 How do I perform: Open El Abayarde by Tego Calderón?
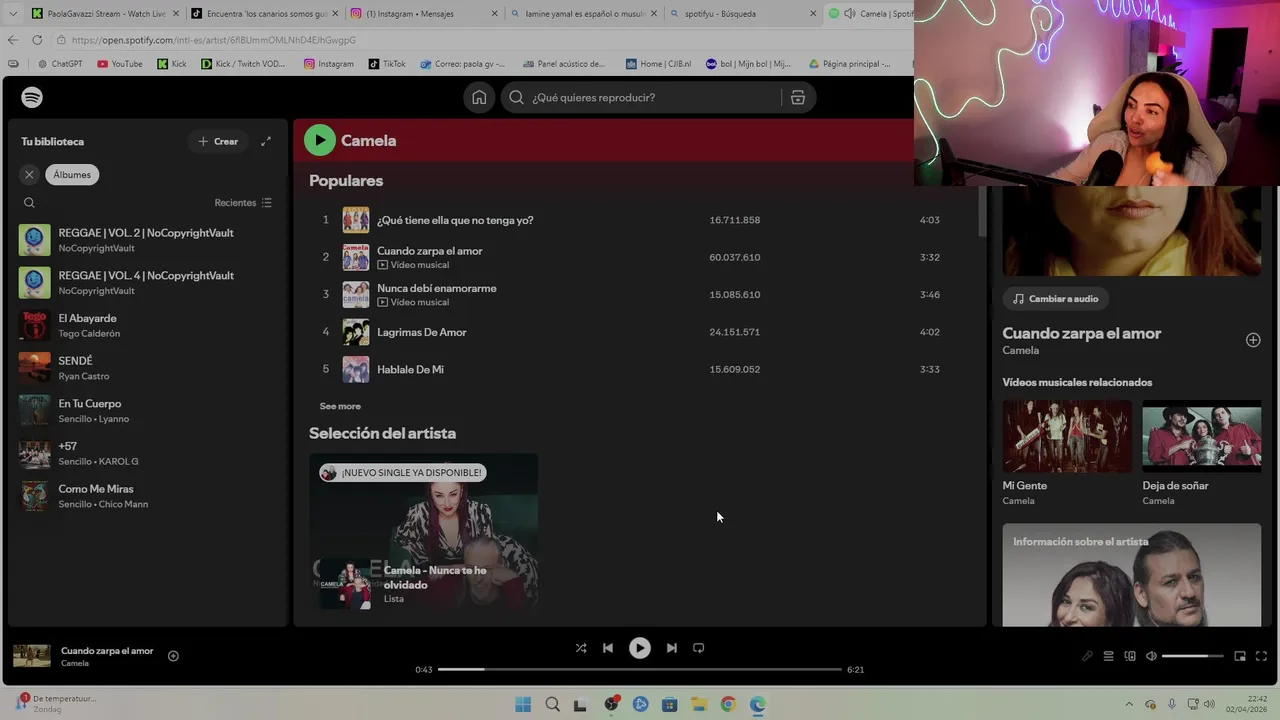click(148, 325)
